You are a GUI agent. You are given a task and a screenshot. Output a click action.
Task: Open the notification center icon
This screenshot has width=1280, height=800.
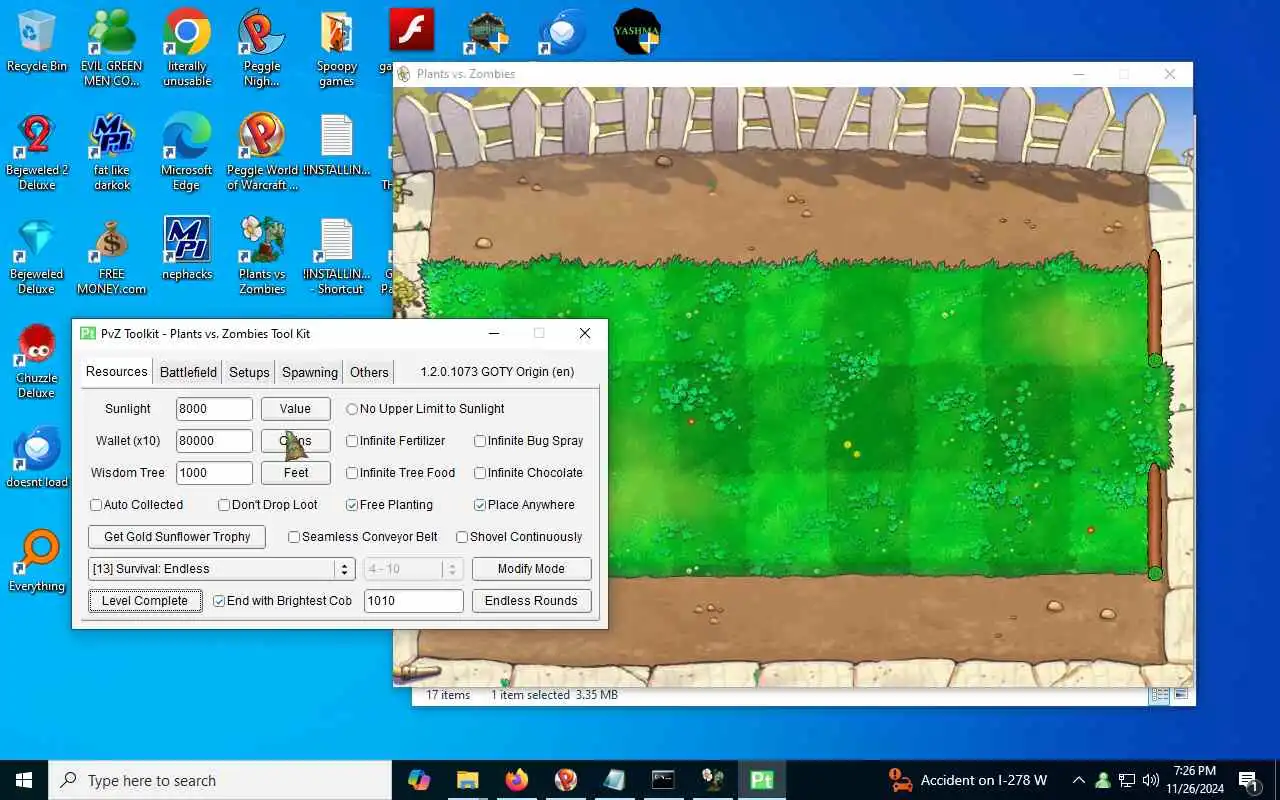(x=1248, y=780)
